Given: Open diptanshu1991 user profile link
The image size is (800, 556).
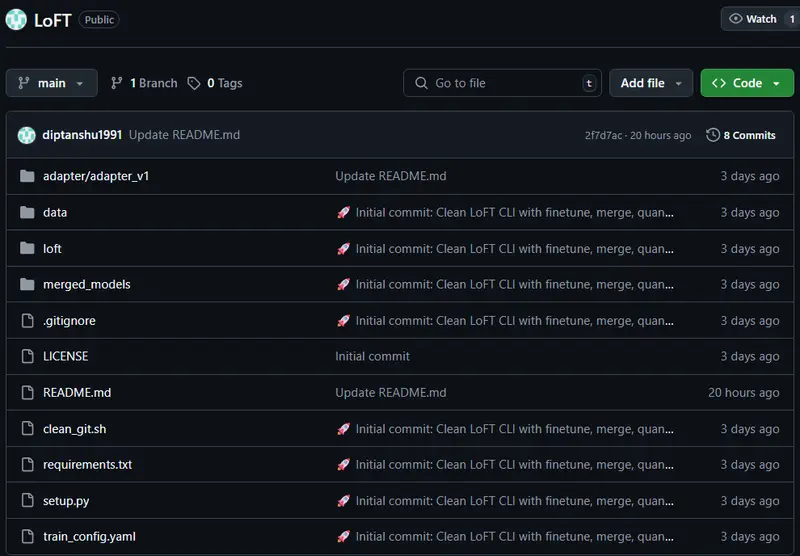Looking at the screenshot, I should [x=82, y=135].
